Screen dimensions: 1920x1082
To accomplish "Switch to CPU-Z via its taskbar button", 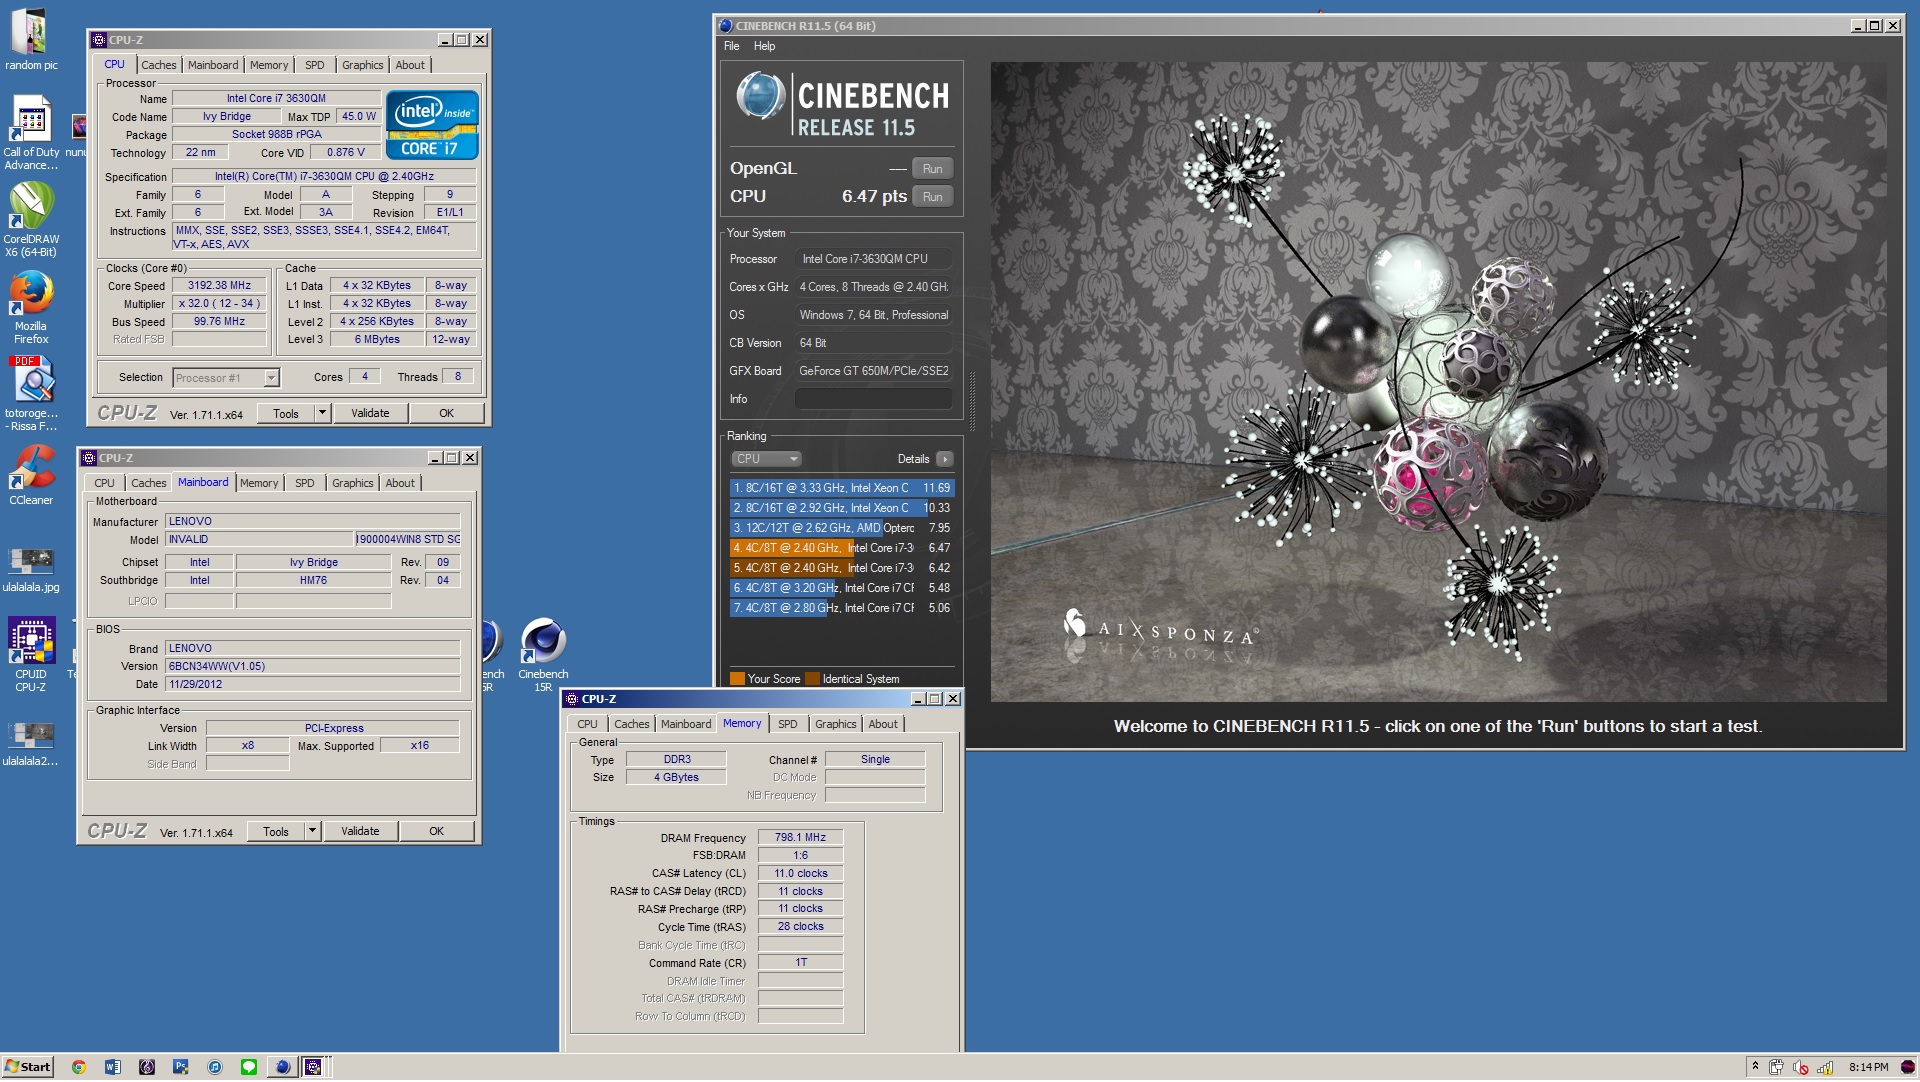I will (x=314, y=1068).
